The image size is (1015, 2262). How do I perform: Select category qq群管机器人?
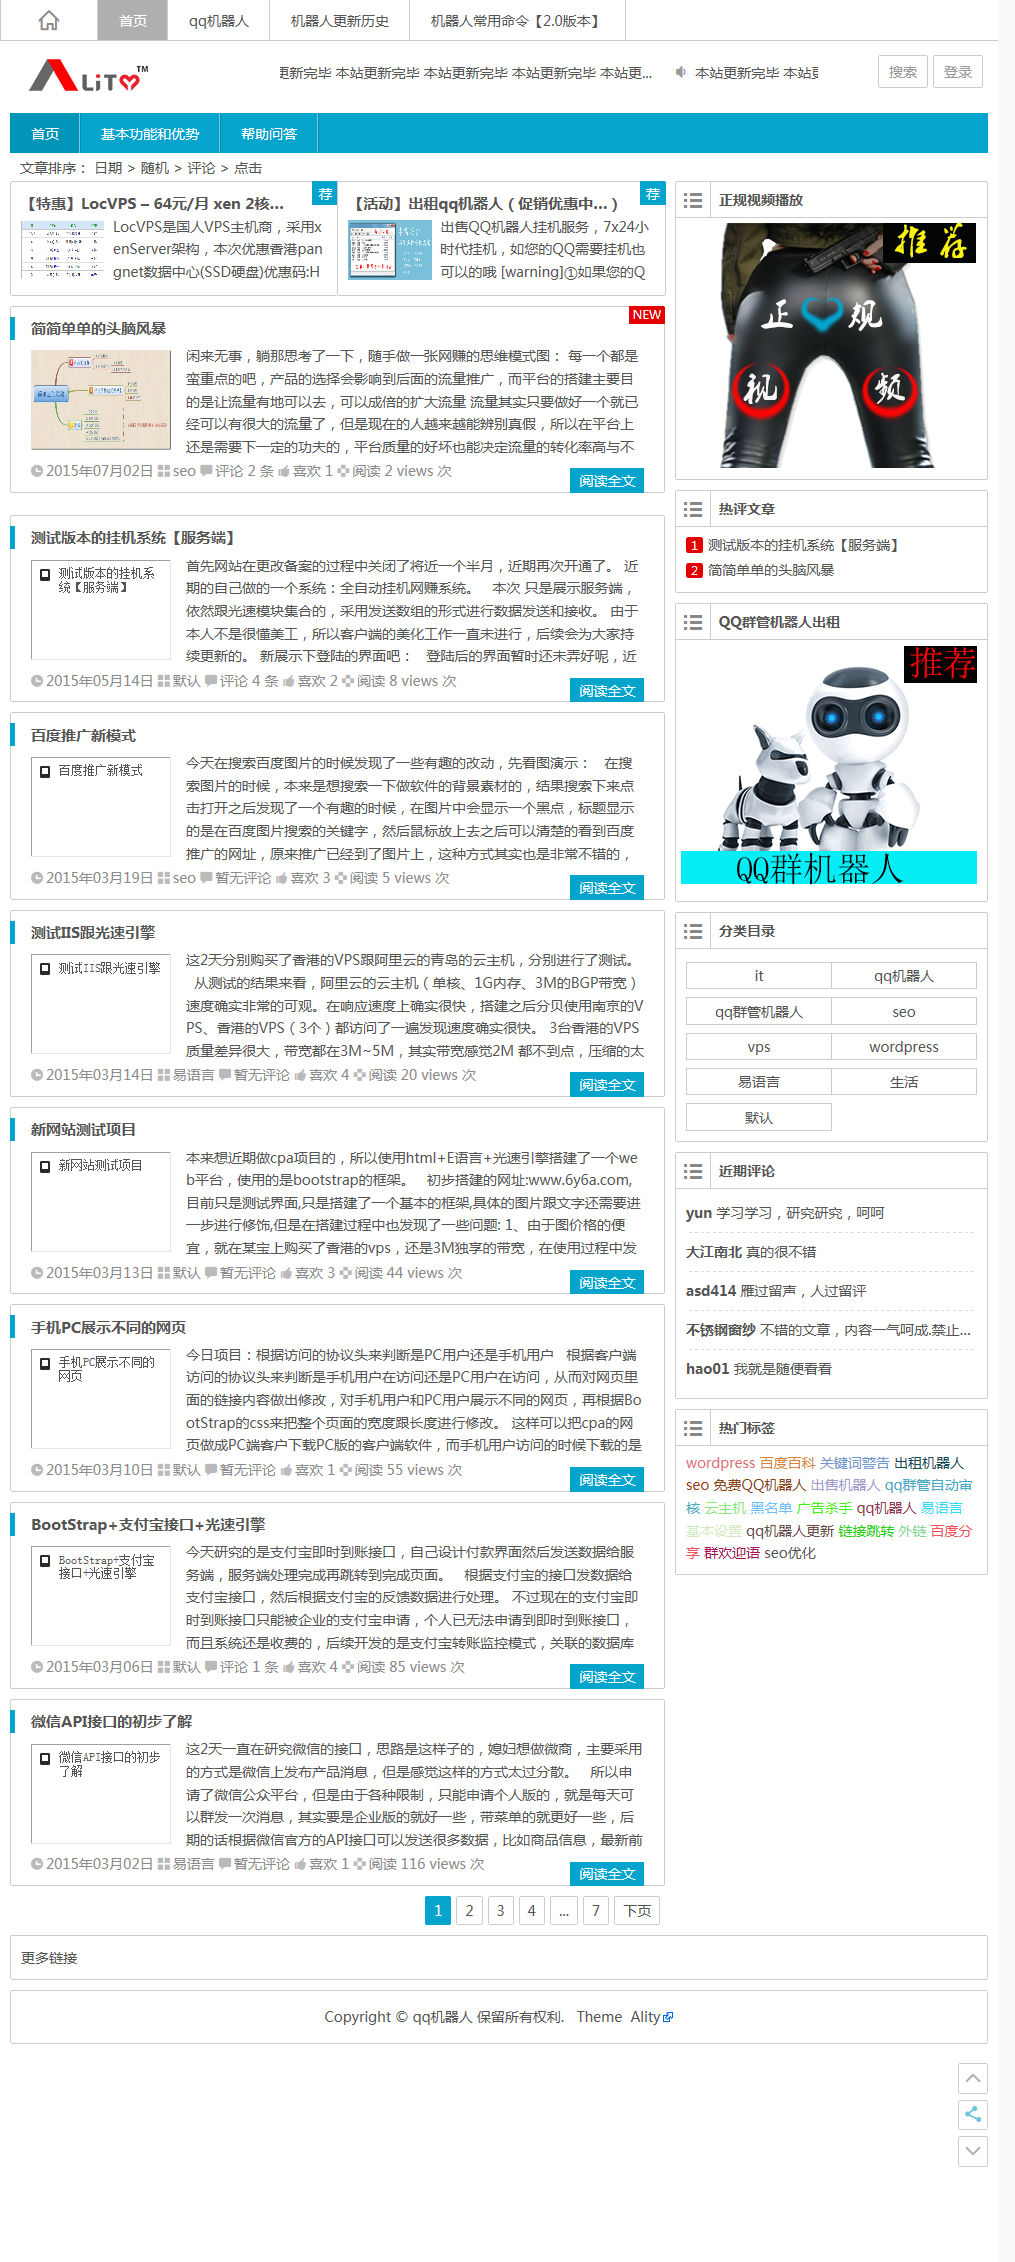pos(759,1012)
